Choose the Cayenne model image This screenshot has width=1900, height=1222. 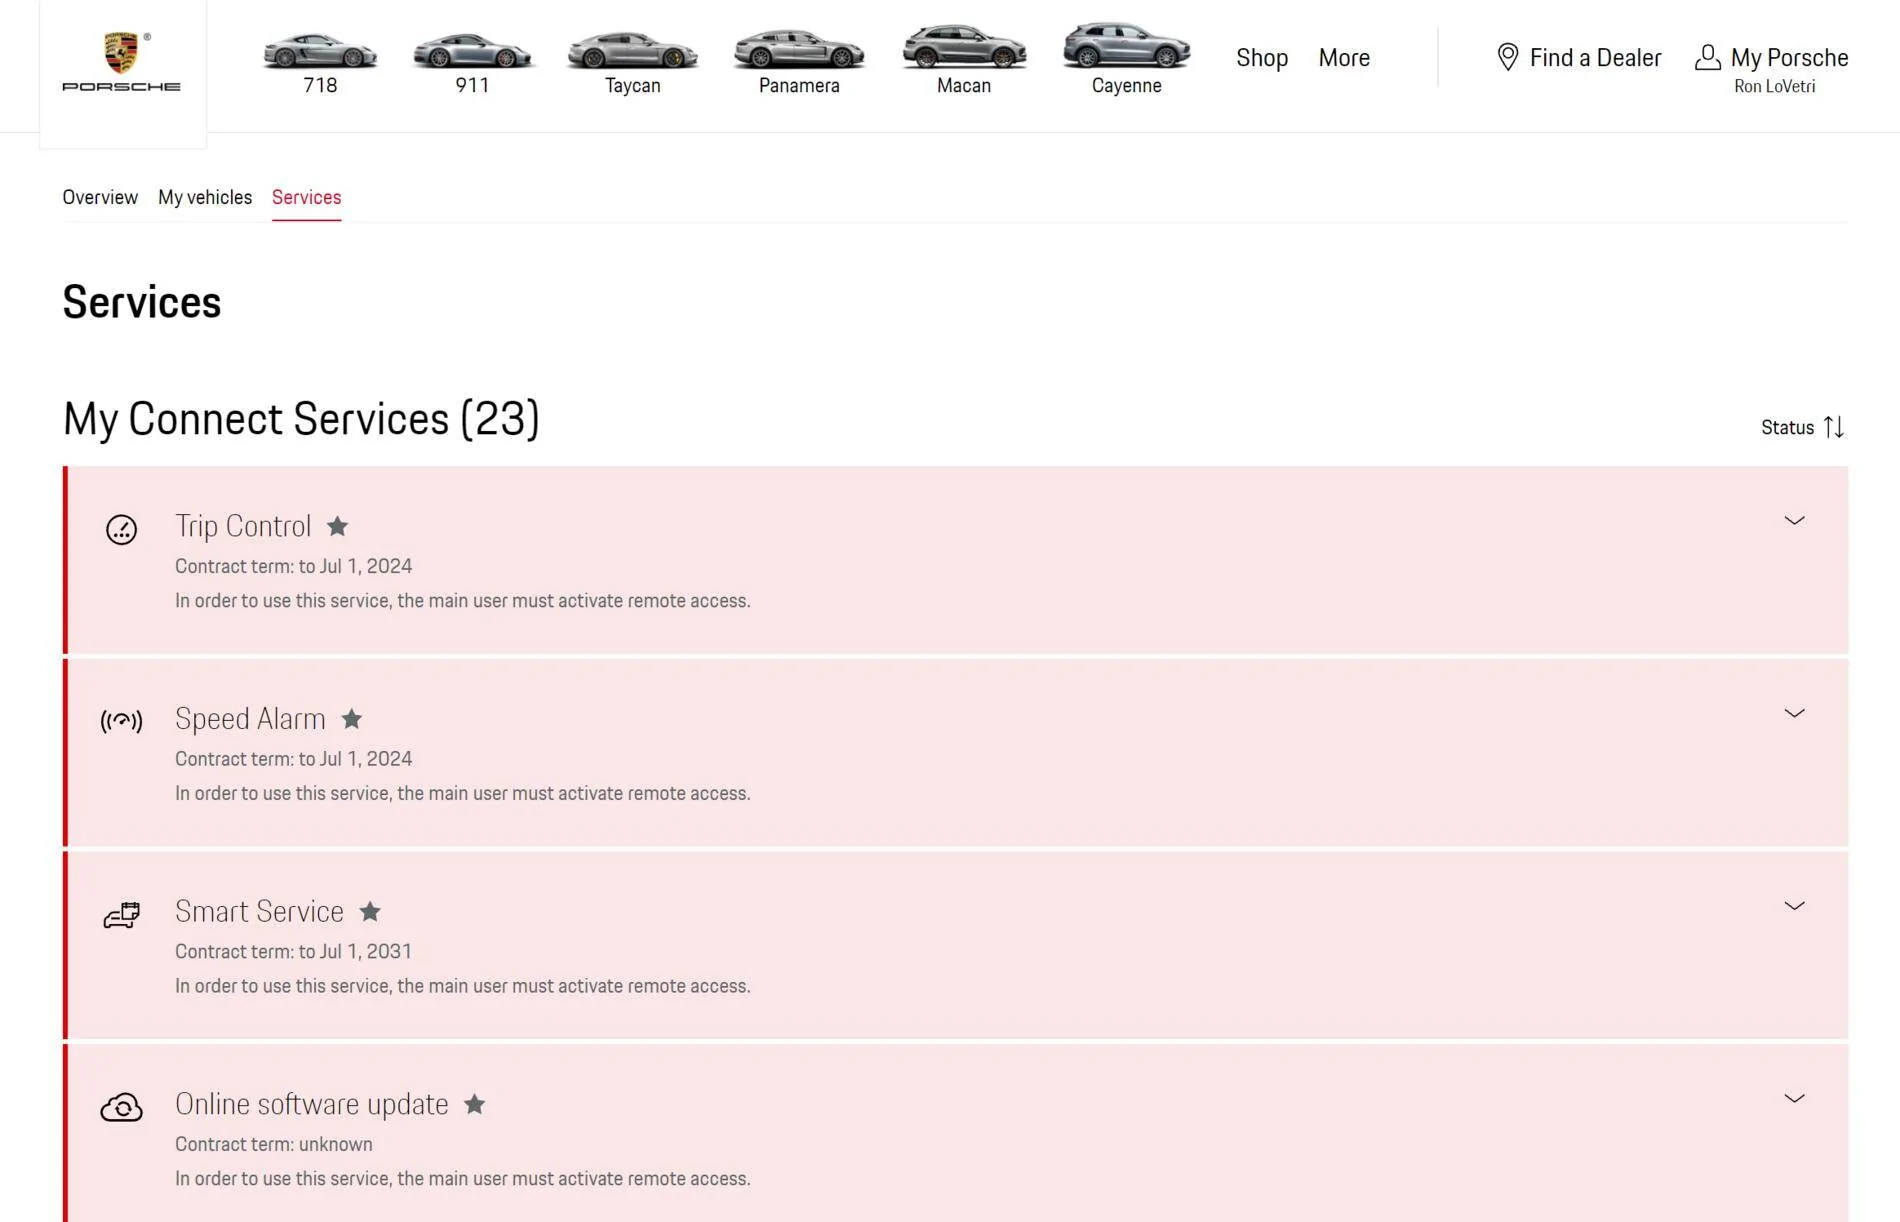[x=1126, y=45]
